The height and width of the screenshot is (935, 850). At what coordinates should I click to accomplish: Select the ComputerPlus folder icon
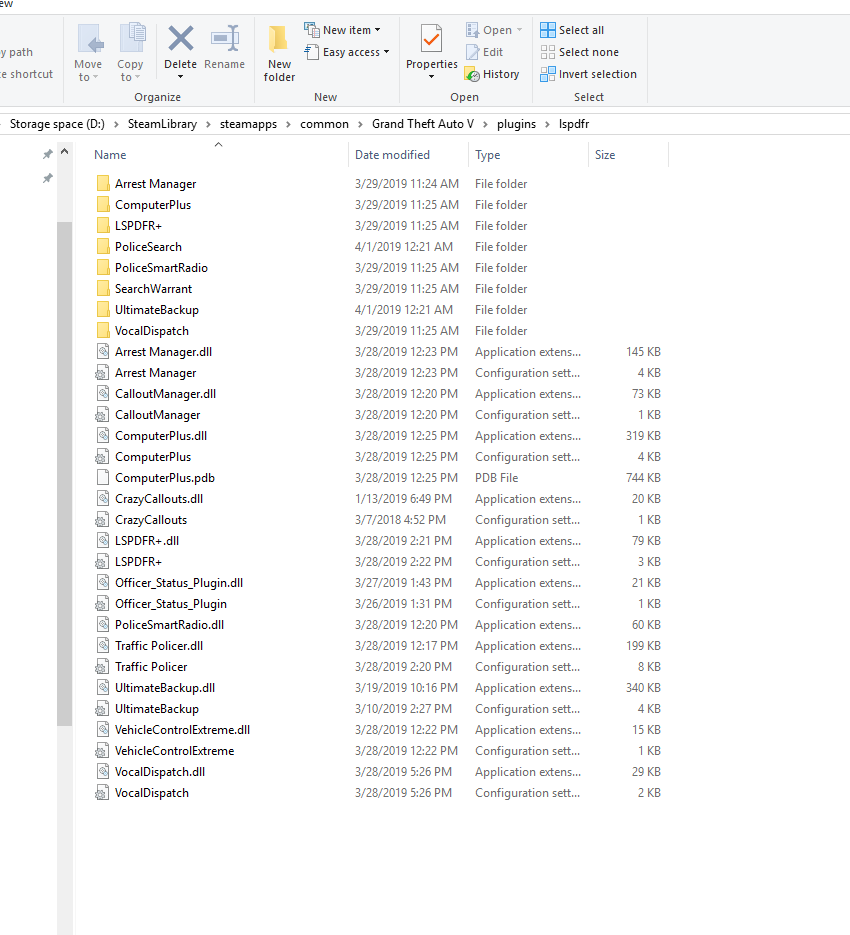(x=103, y=205)
